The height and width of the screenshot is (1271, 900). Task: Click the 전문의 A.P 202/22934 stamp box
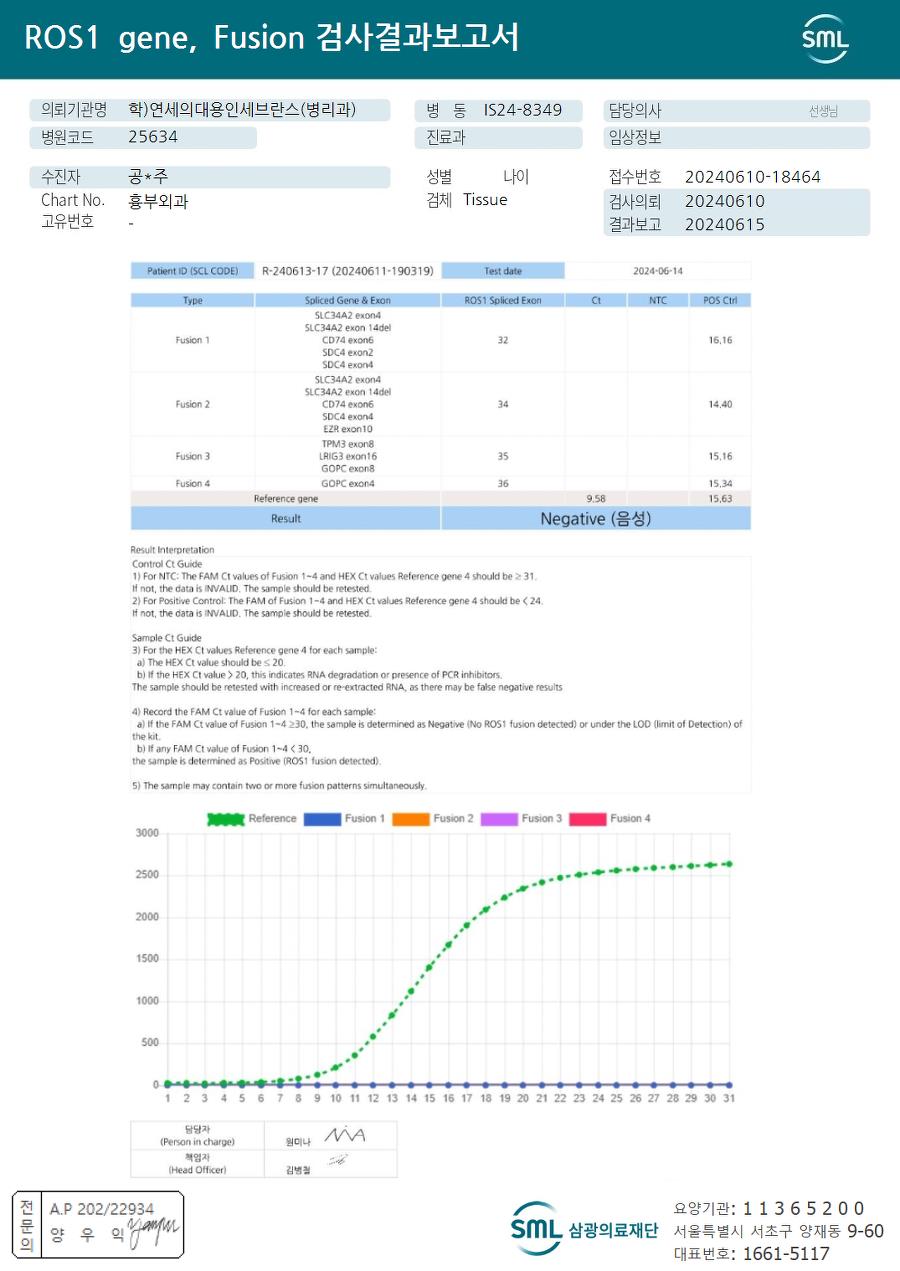point(97,1225)
